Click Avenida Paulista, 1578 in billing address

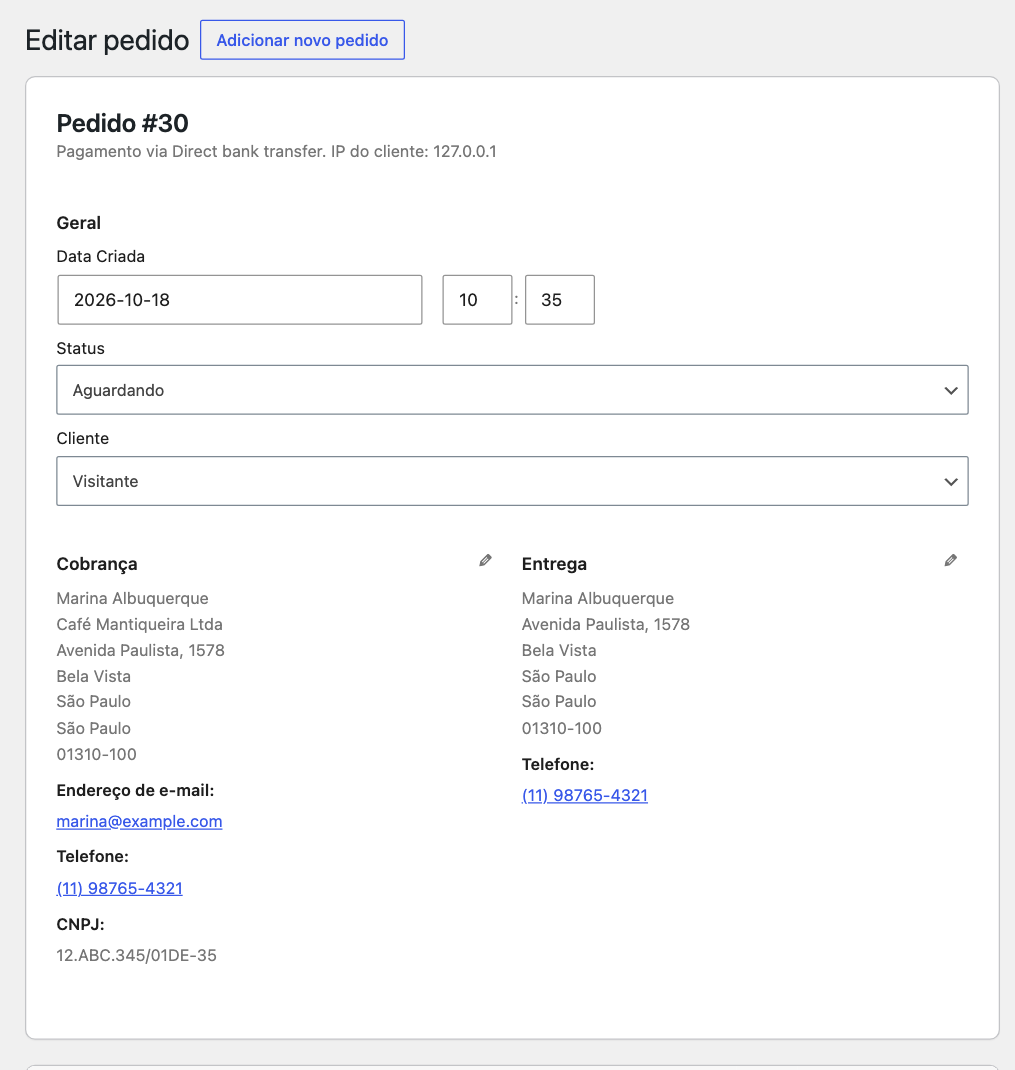(x=141, y=650)
